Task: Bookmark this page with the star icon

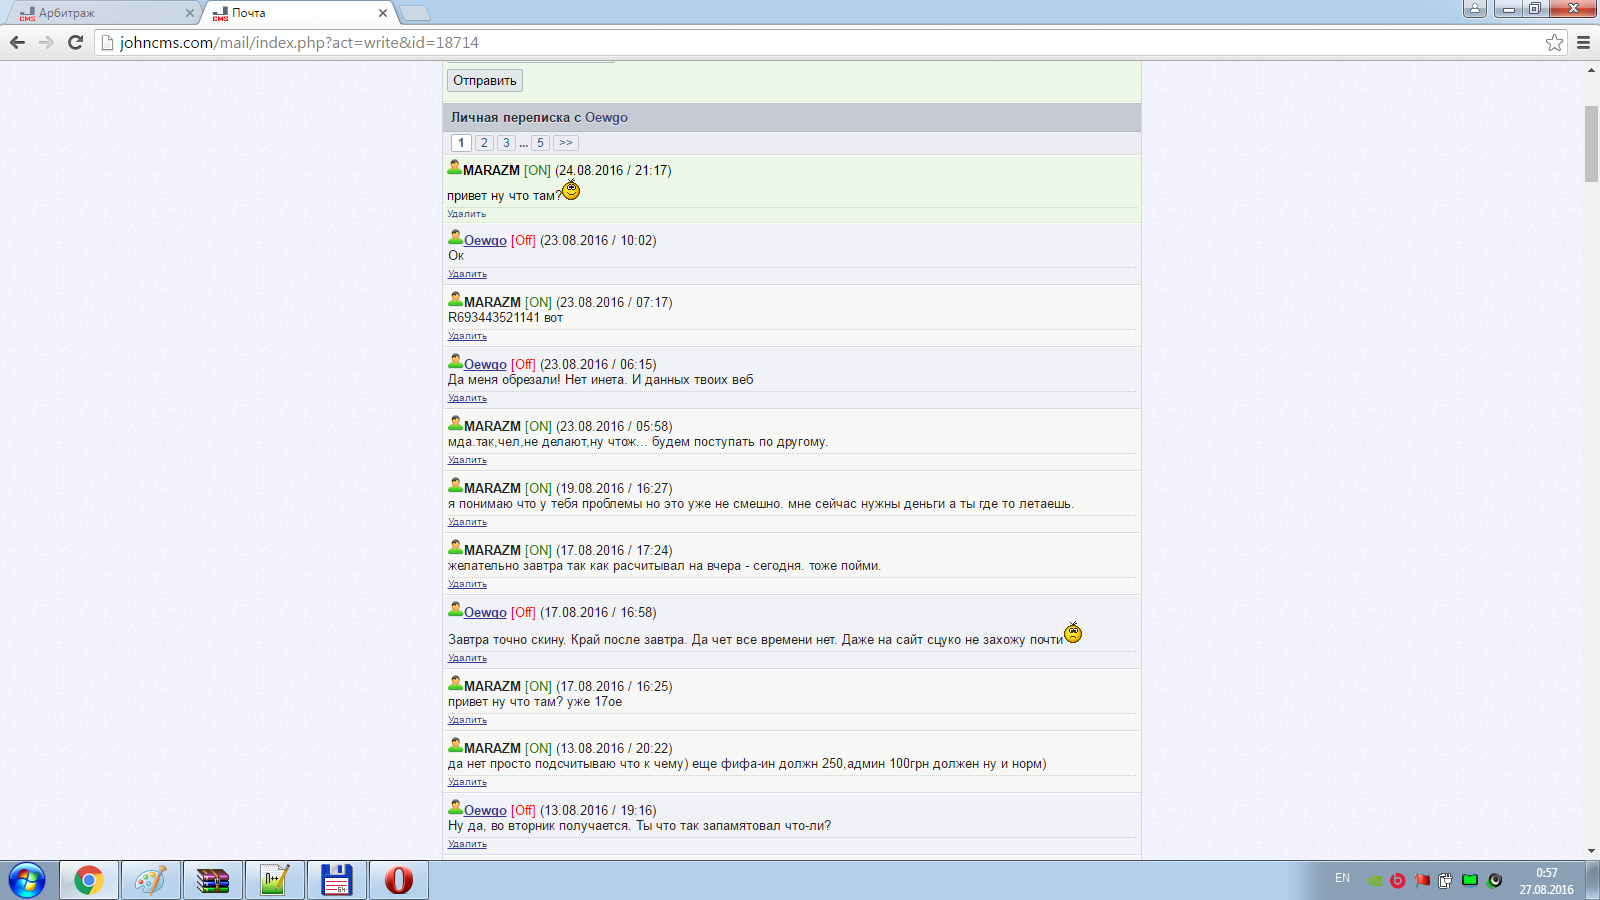Action: point(1554,42)
